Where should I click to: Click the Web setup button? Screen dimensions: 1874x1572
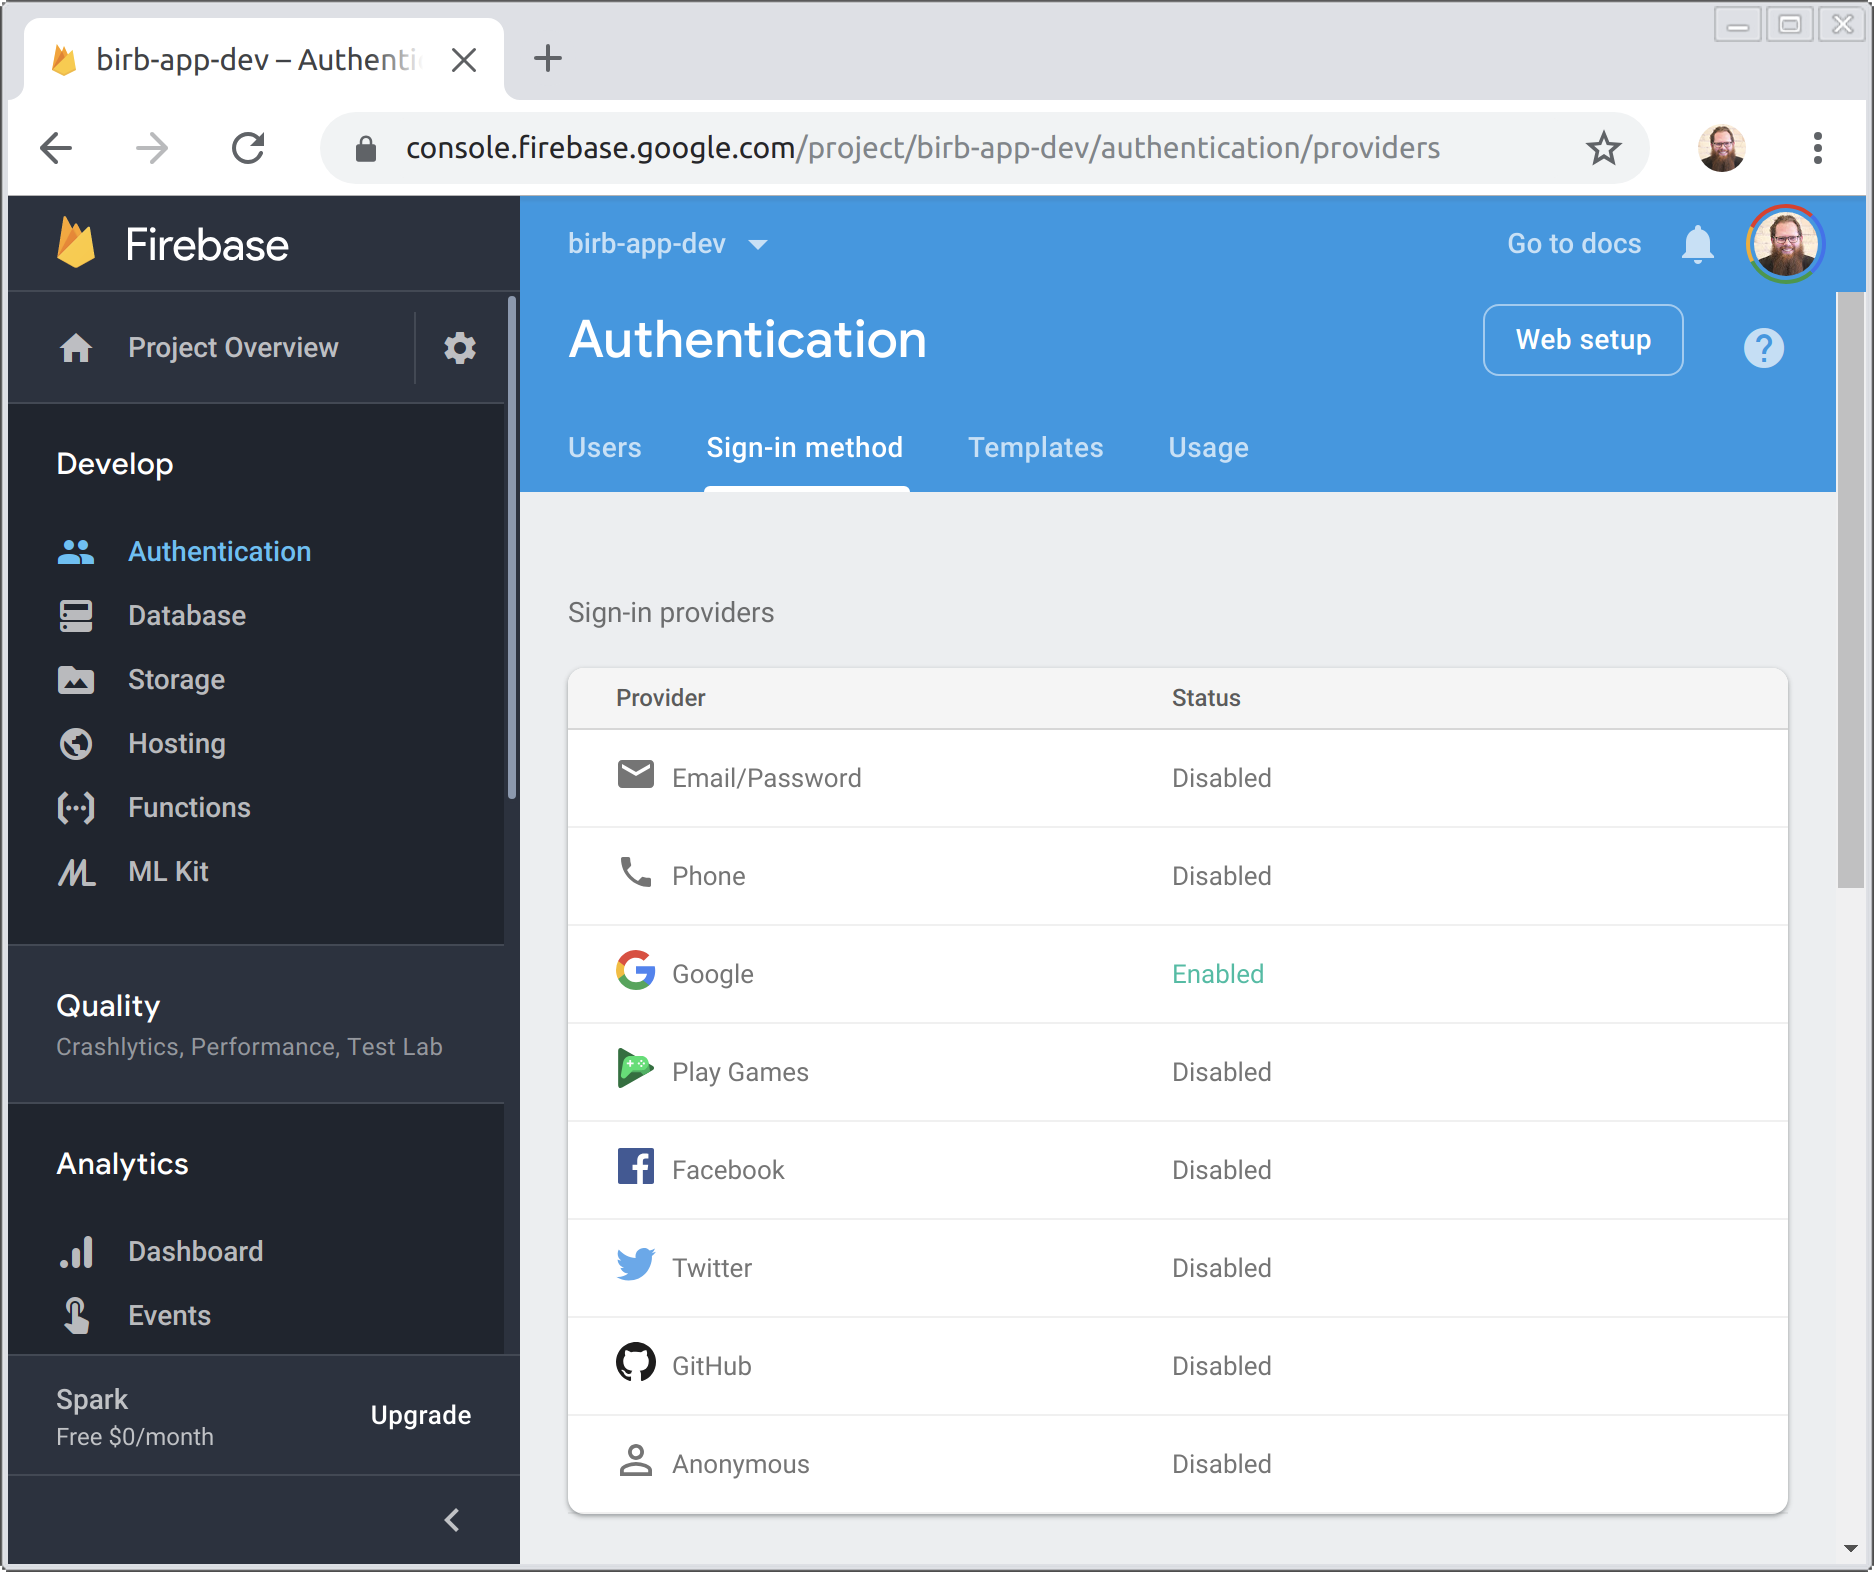tap(1582, 340)
